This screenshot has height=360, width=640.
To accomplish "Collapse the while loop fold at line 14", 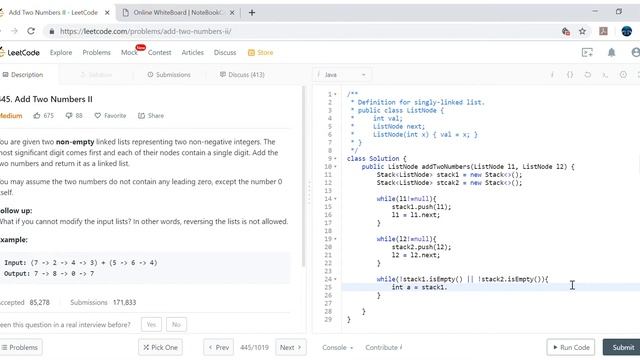I will 336,199.
